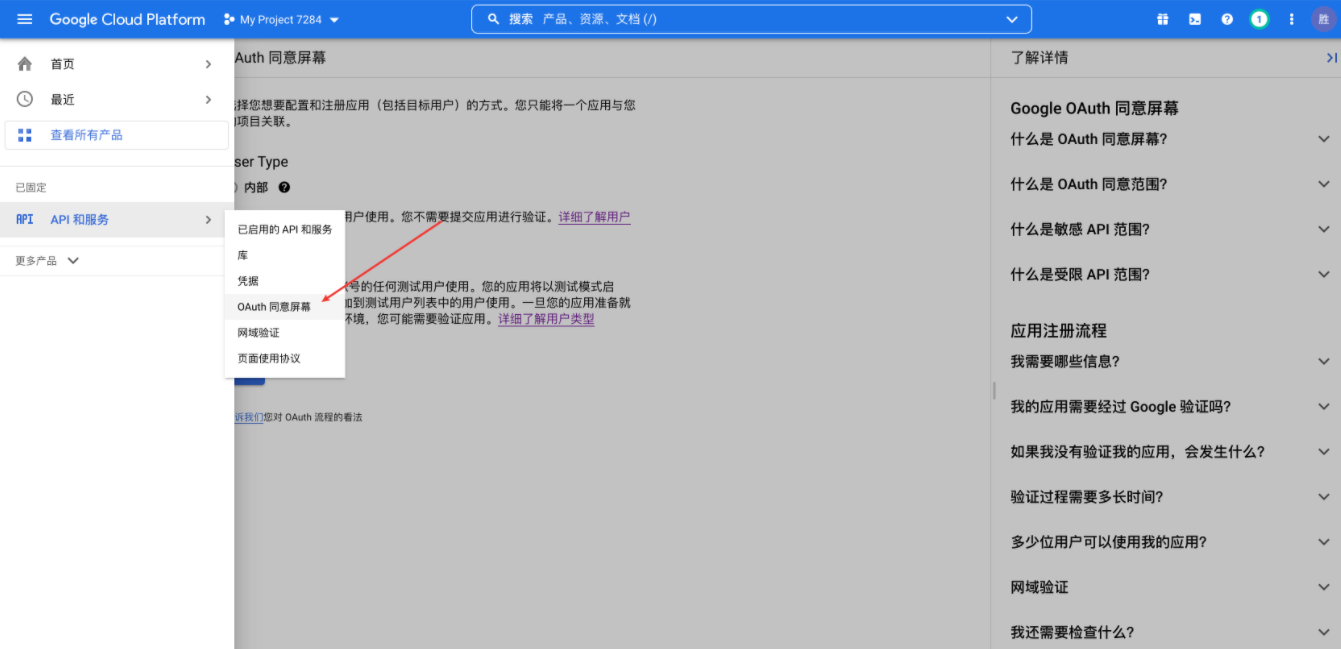
Task: Click the Google Cloud Platform logo
Action: point(127,19)
